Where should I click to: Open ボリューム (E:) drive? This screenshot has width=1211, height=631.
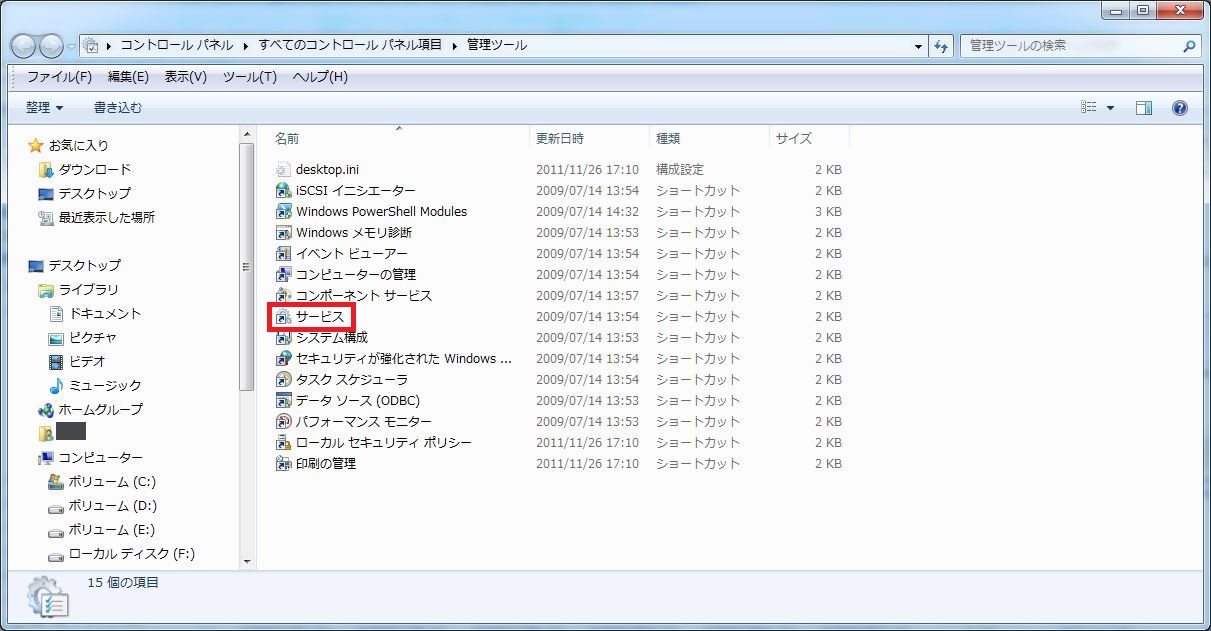coord(102,530)
